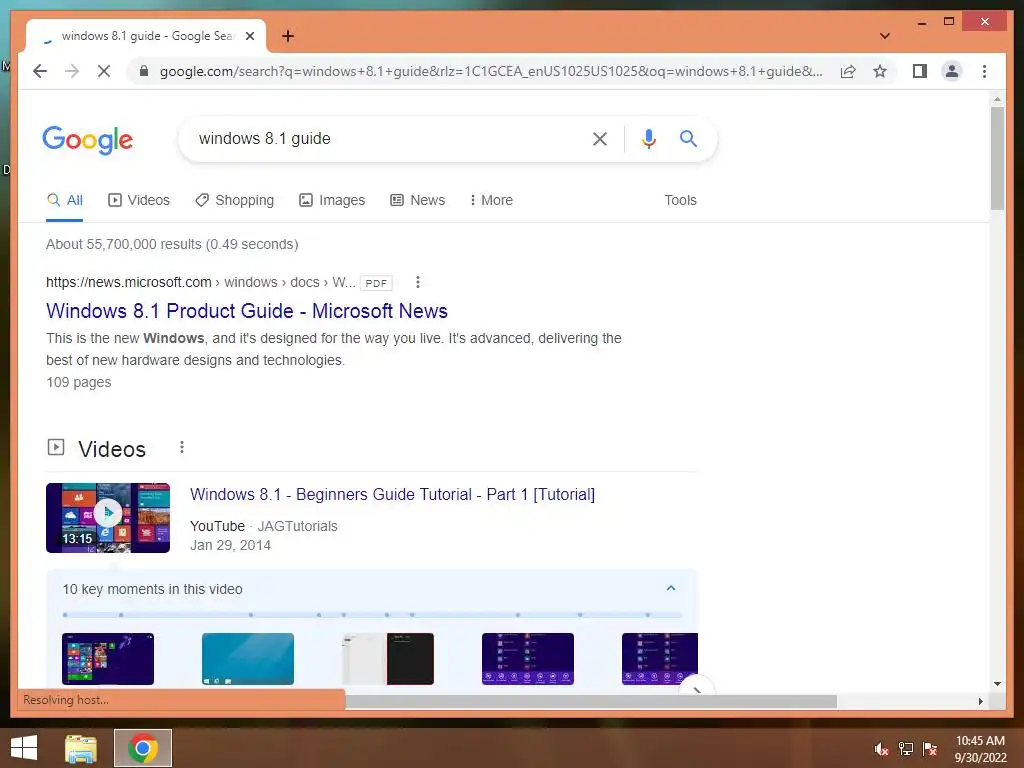Click the vertical scrollbar thumb
1024x768 pixels.
(997, 158)
